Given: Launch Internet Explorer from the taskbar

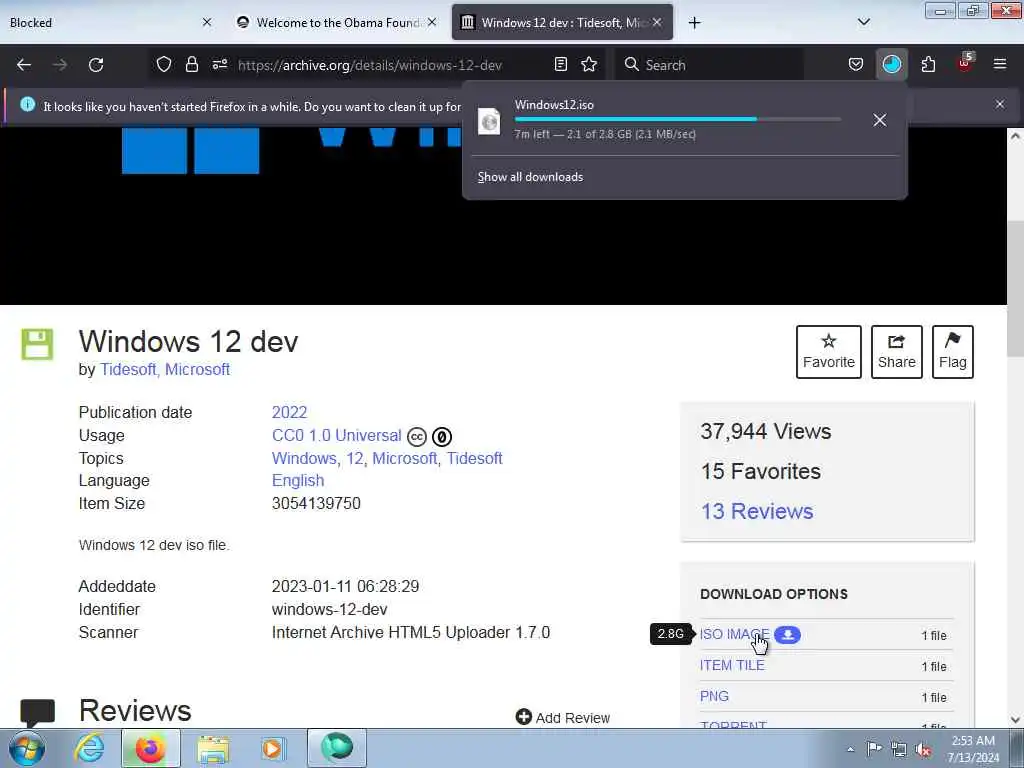Looking at the screenshot, I should (89, 748).
